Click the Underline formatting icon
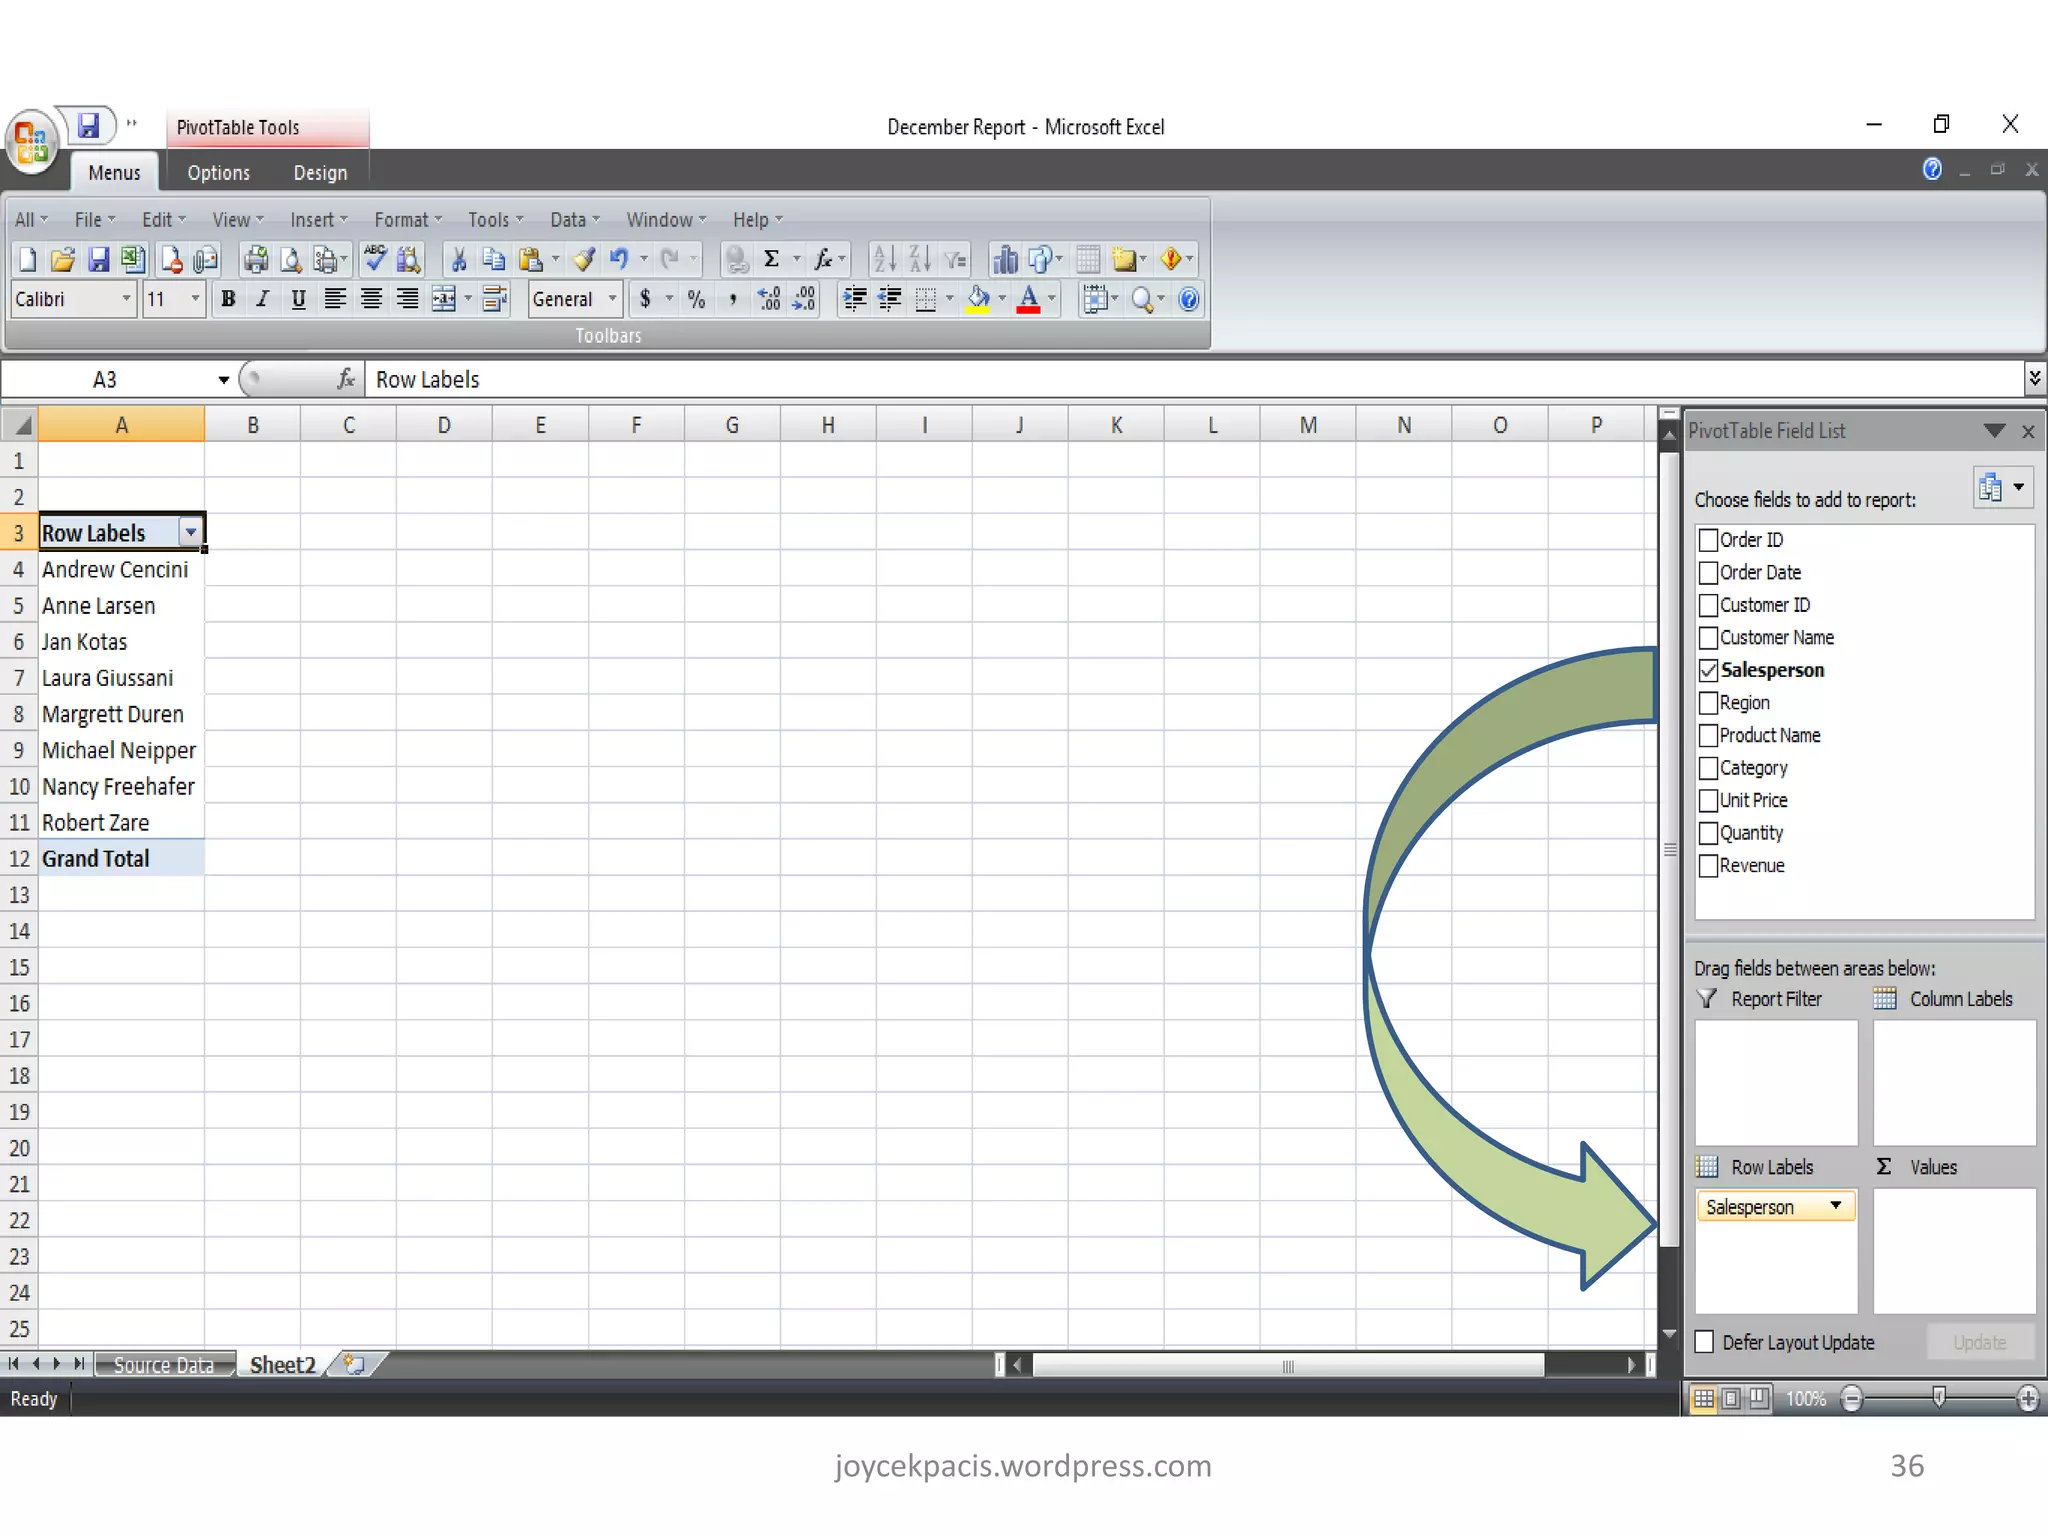Screen dimensions: 2048x1536 click(298, 299)
